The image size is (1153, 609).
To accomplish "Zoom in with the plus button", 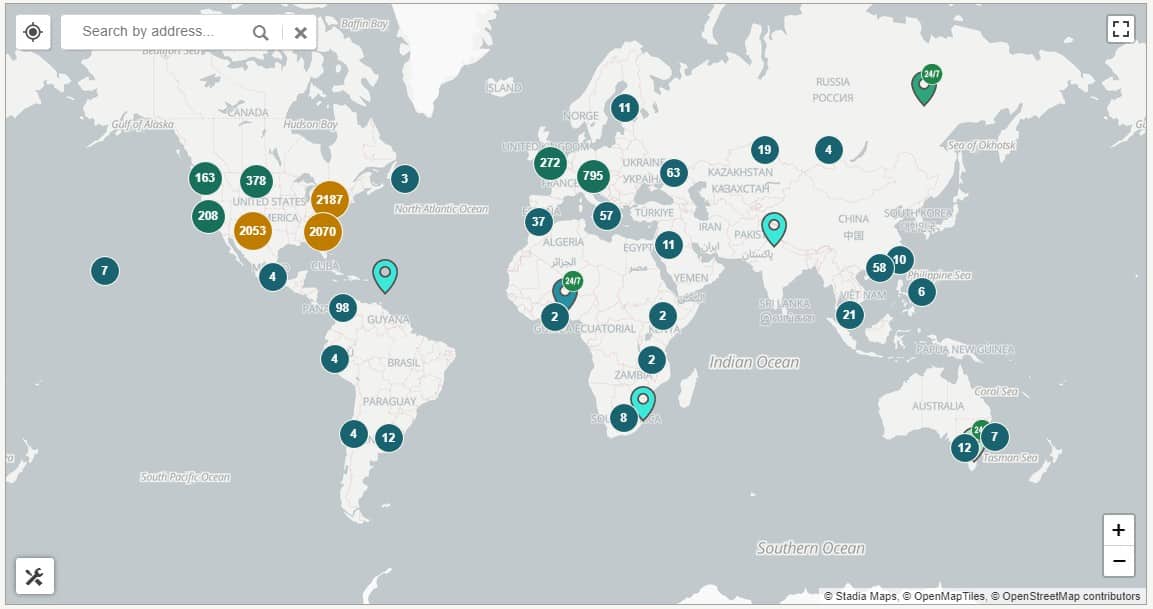I will click(1118, 530).
